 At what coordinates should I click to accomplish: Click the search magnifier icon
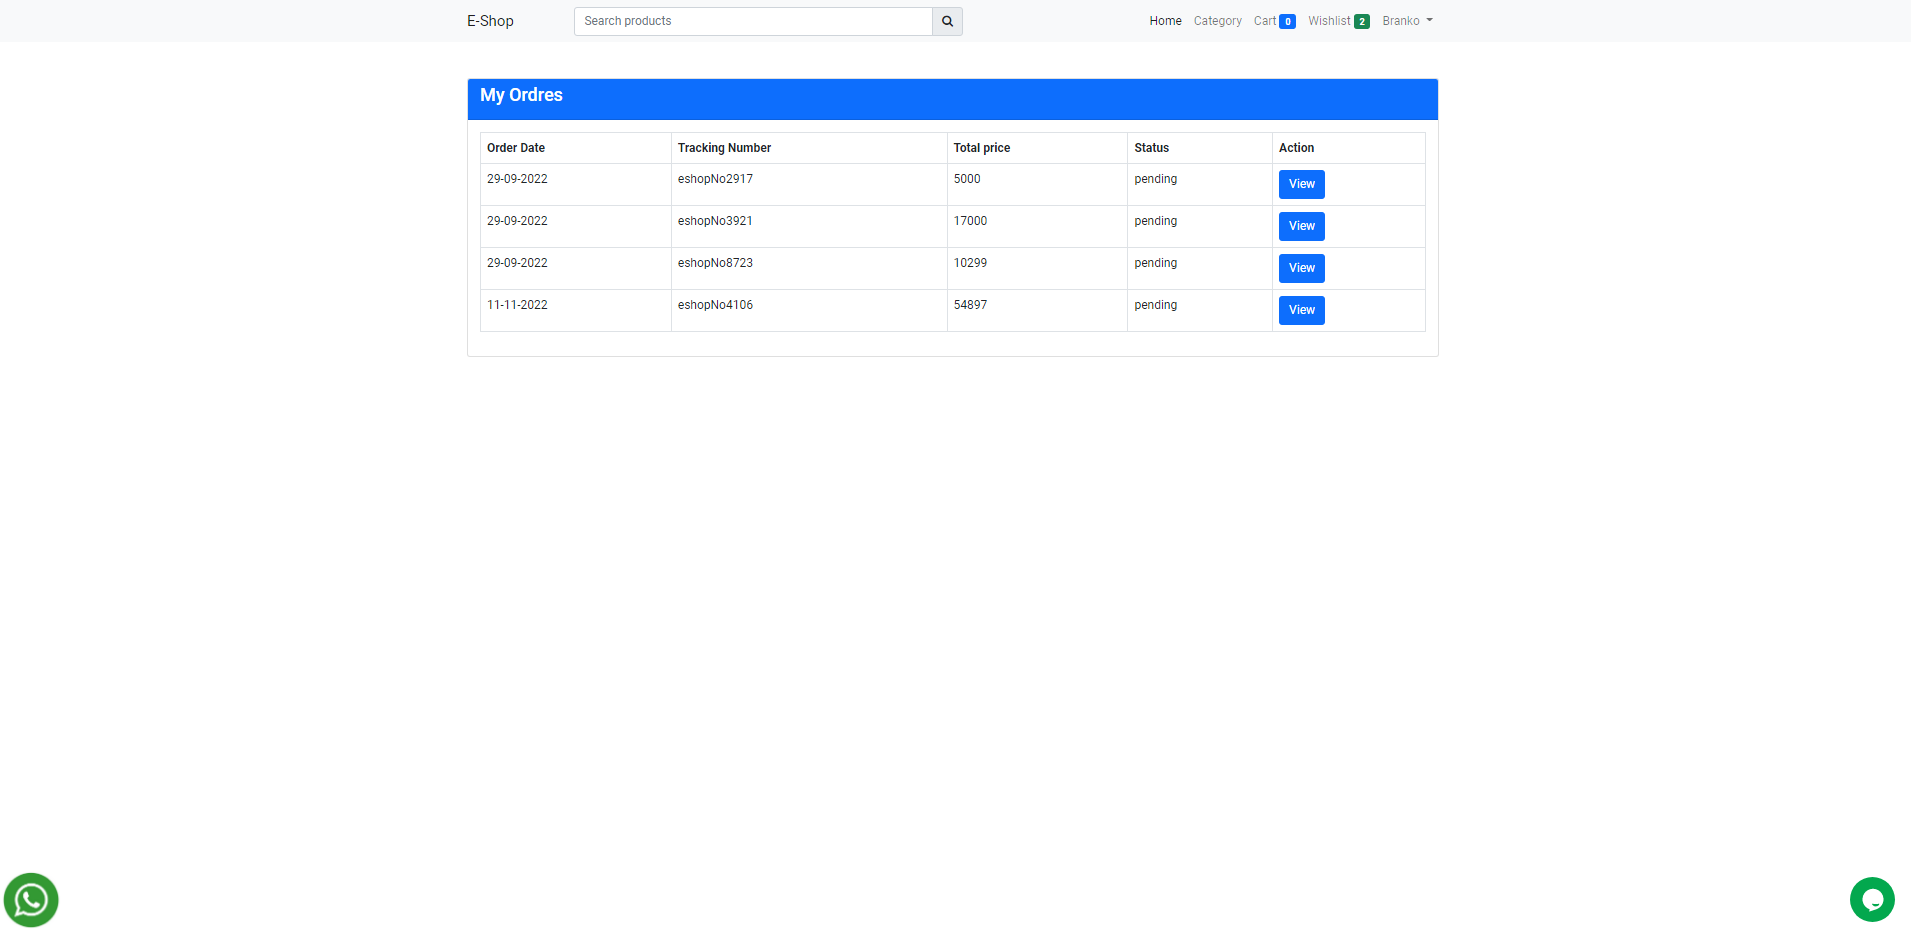[945, 21]
